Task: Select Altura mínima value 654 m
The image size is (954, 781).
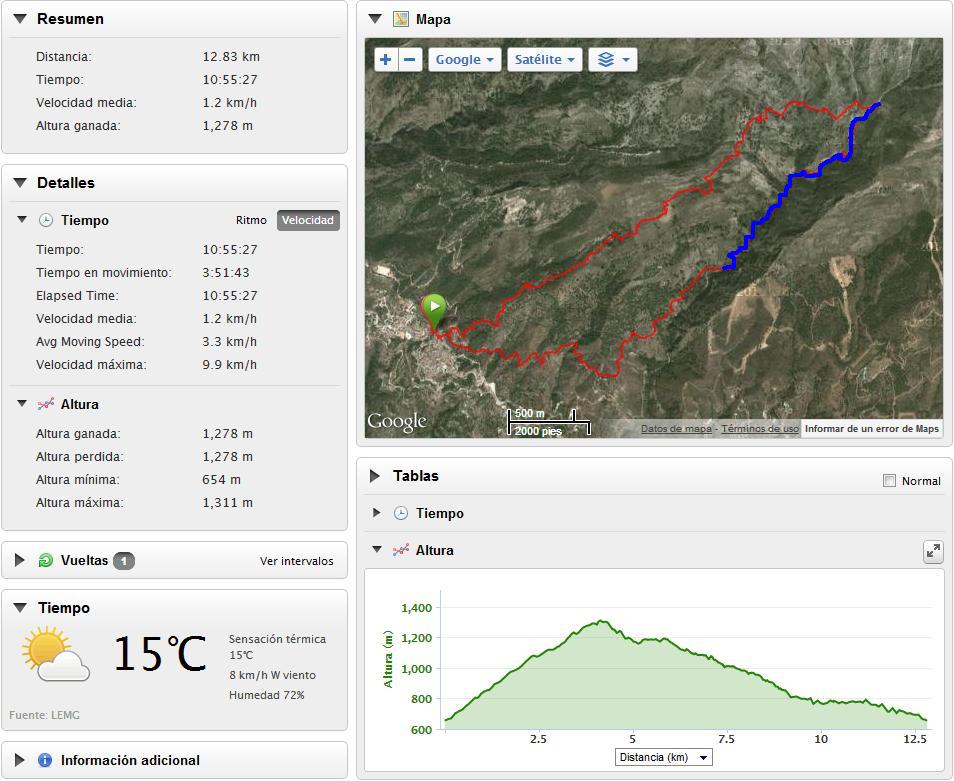Action: (x=221, y=480)
